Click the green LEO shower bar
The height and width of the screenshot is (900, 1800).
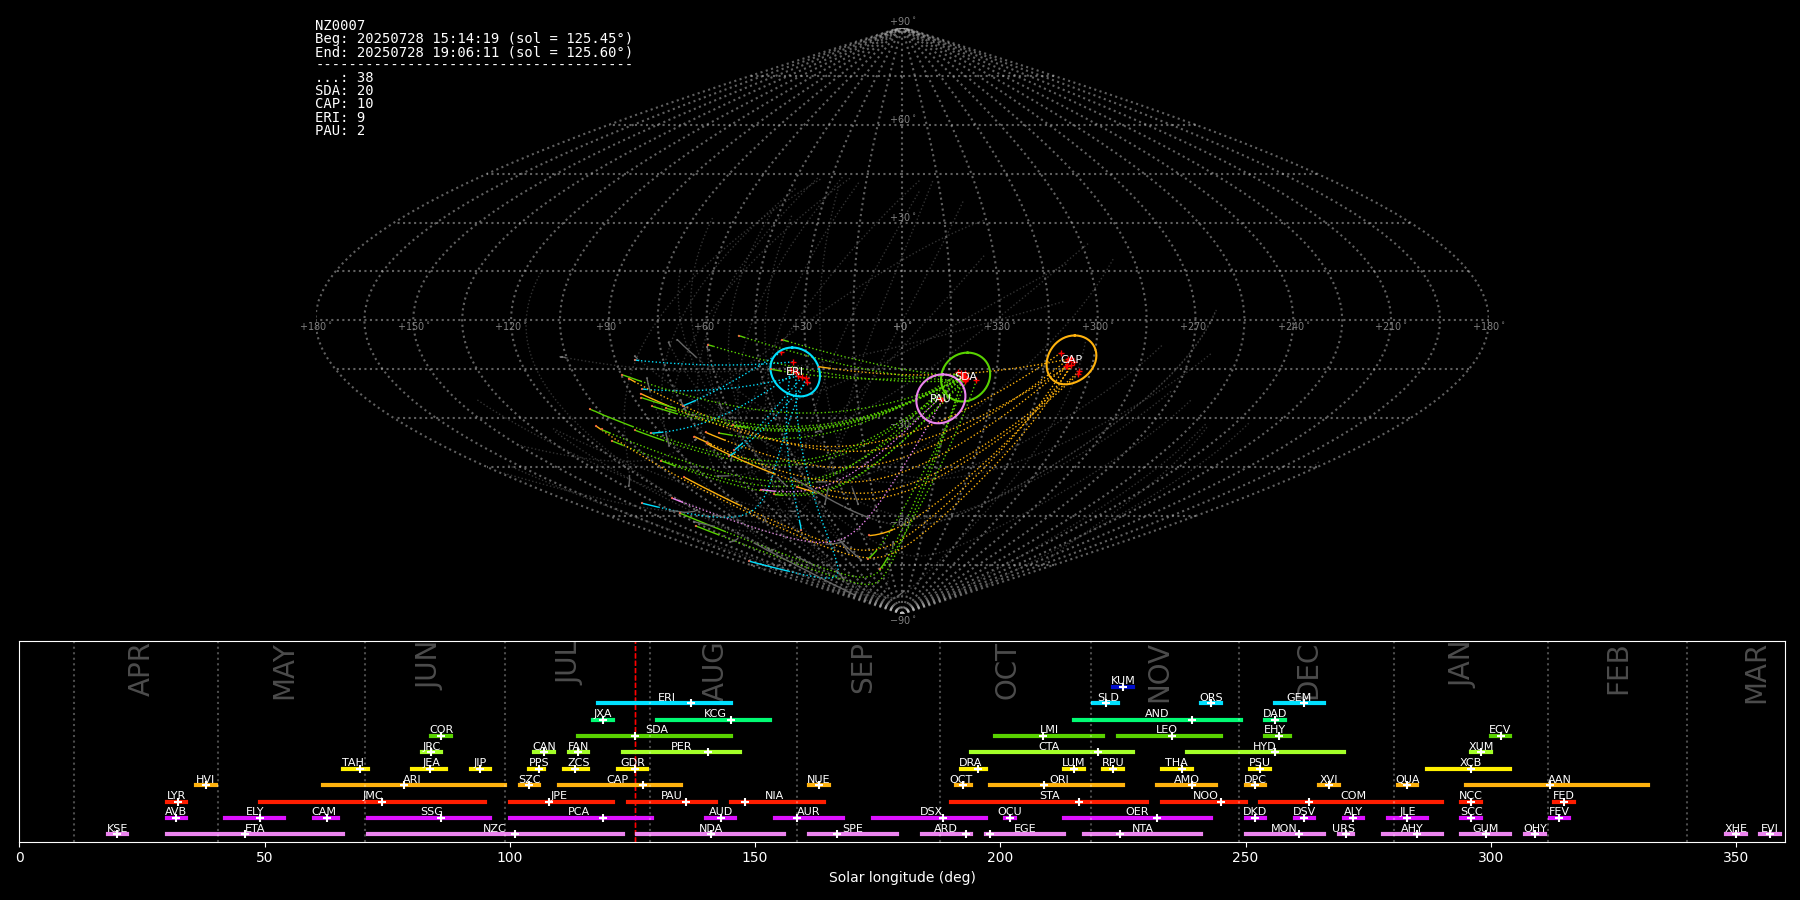[1169, 736]
